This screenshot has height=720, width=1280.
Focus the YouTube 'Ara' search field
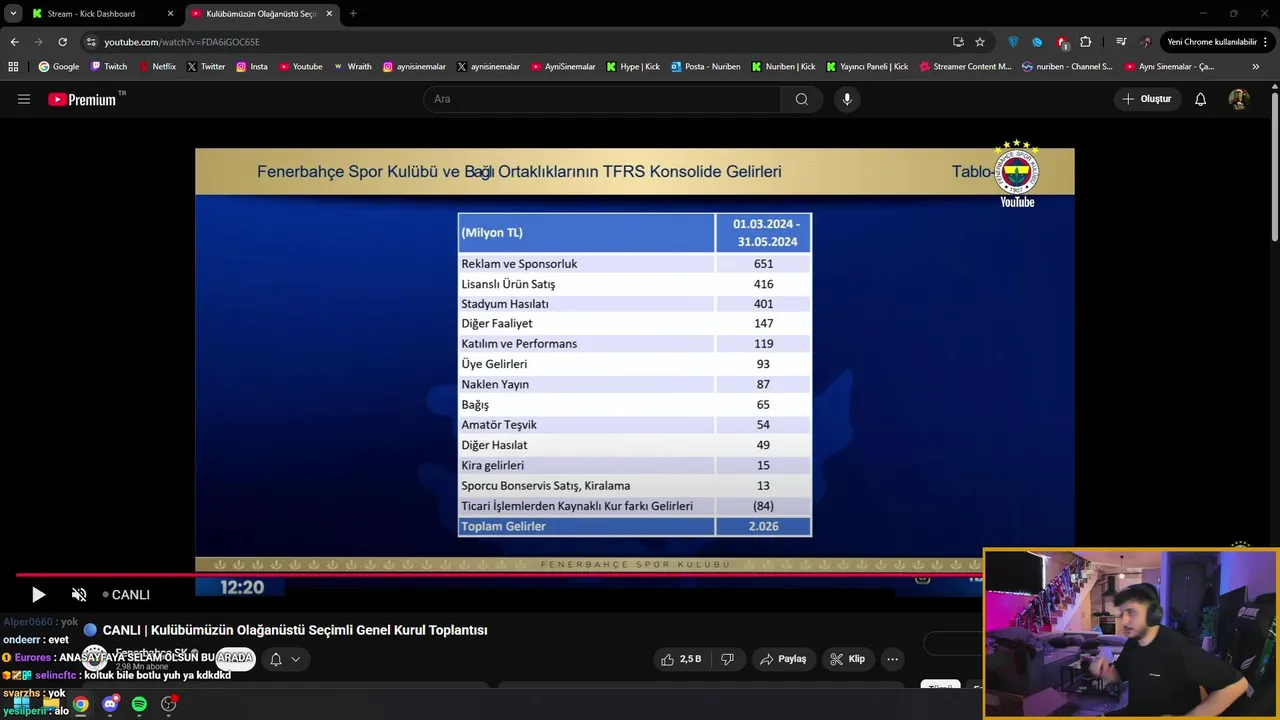click(602, 99)
